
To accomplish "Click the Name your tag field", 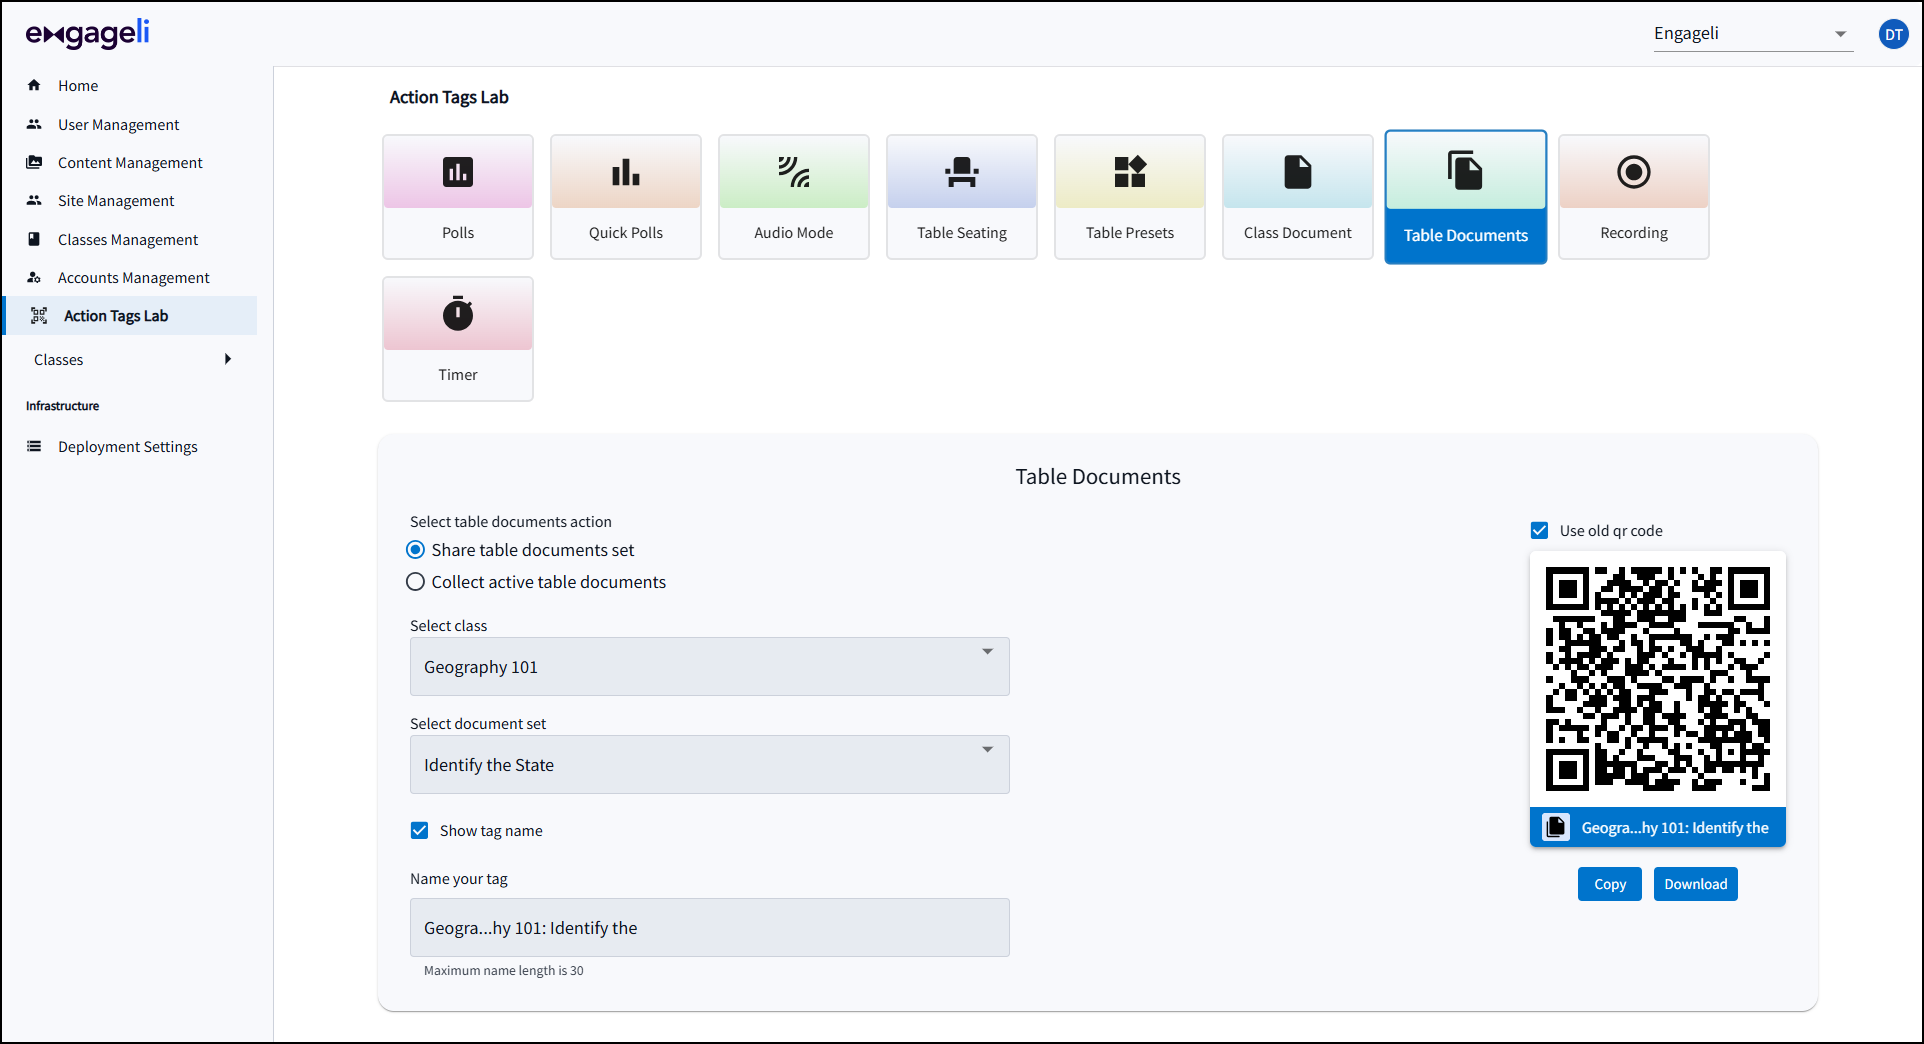I will coord(710,928).
